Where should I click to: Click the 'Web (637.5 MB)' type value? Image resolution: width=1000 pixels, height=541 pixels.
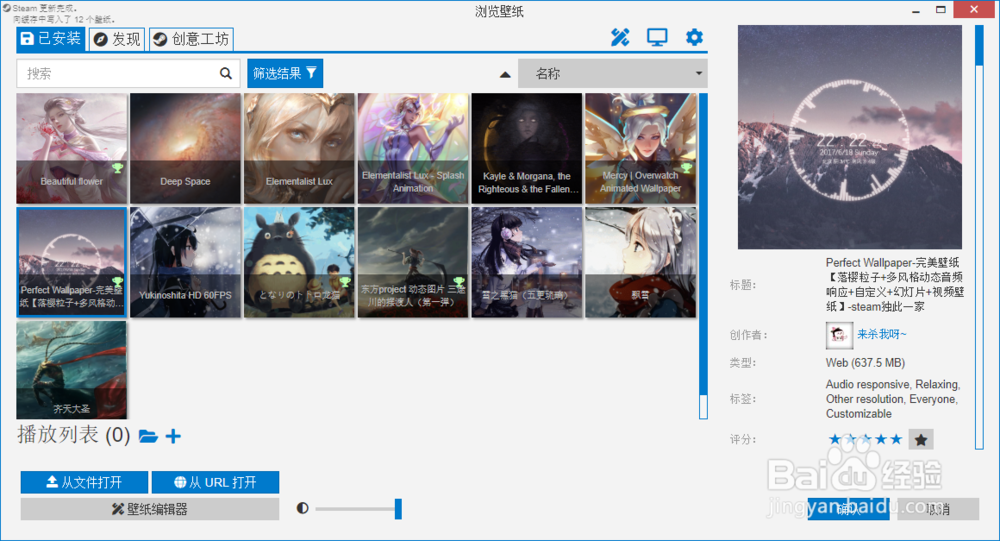click(865, 362)
